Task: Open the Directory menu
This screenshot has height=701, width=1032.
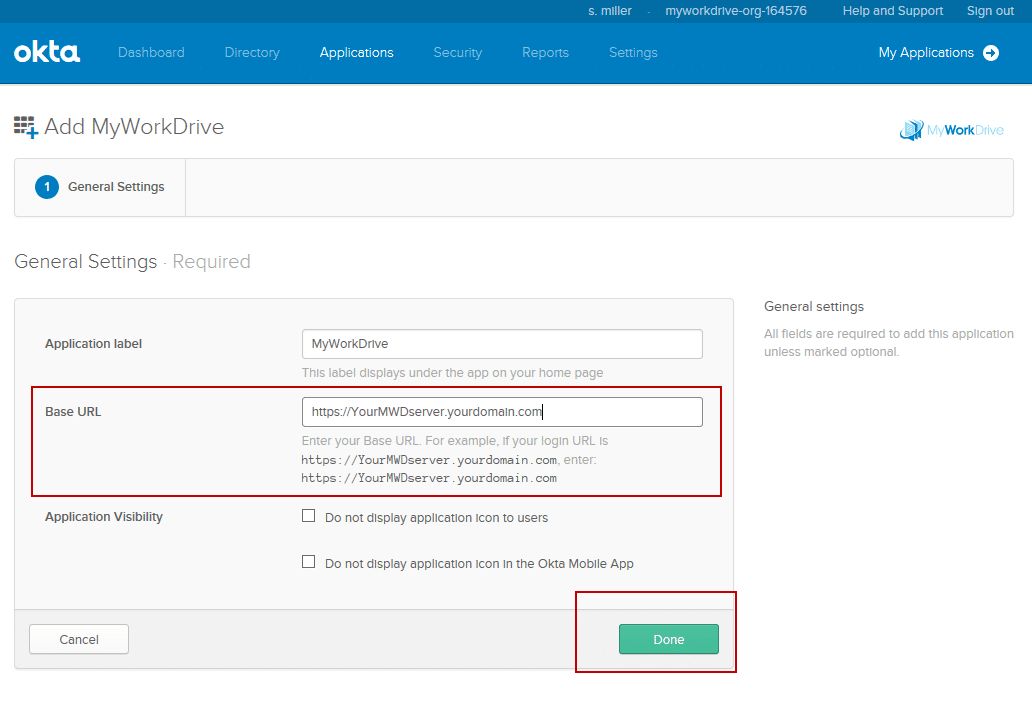Action: (252, 53)
